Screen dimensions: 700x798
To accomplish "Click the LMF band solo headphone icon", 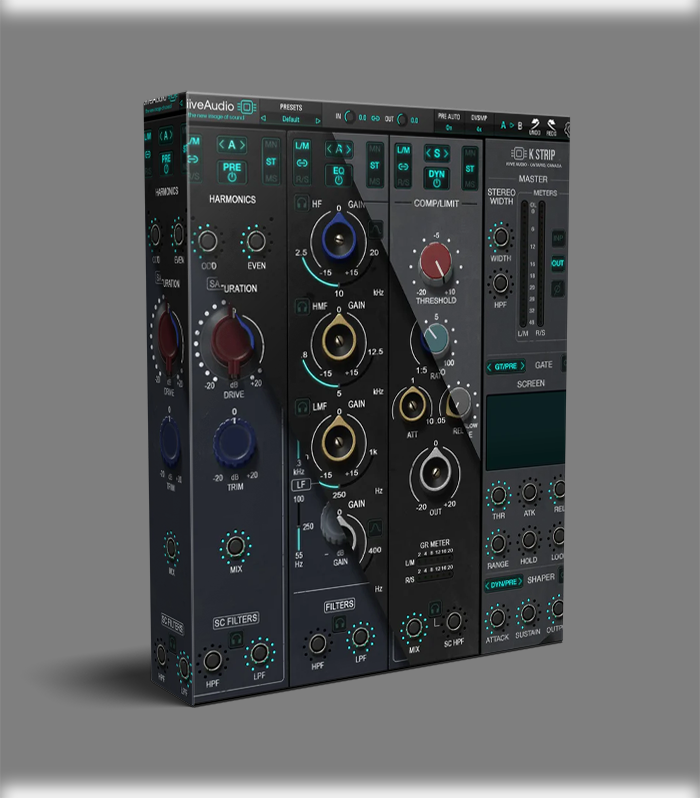I will coord(302,407).
